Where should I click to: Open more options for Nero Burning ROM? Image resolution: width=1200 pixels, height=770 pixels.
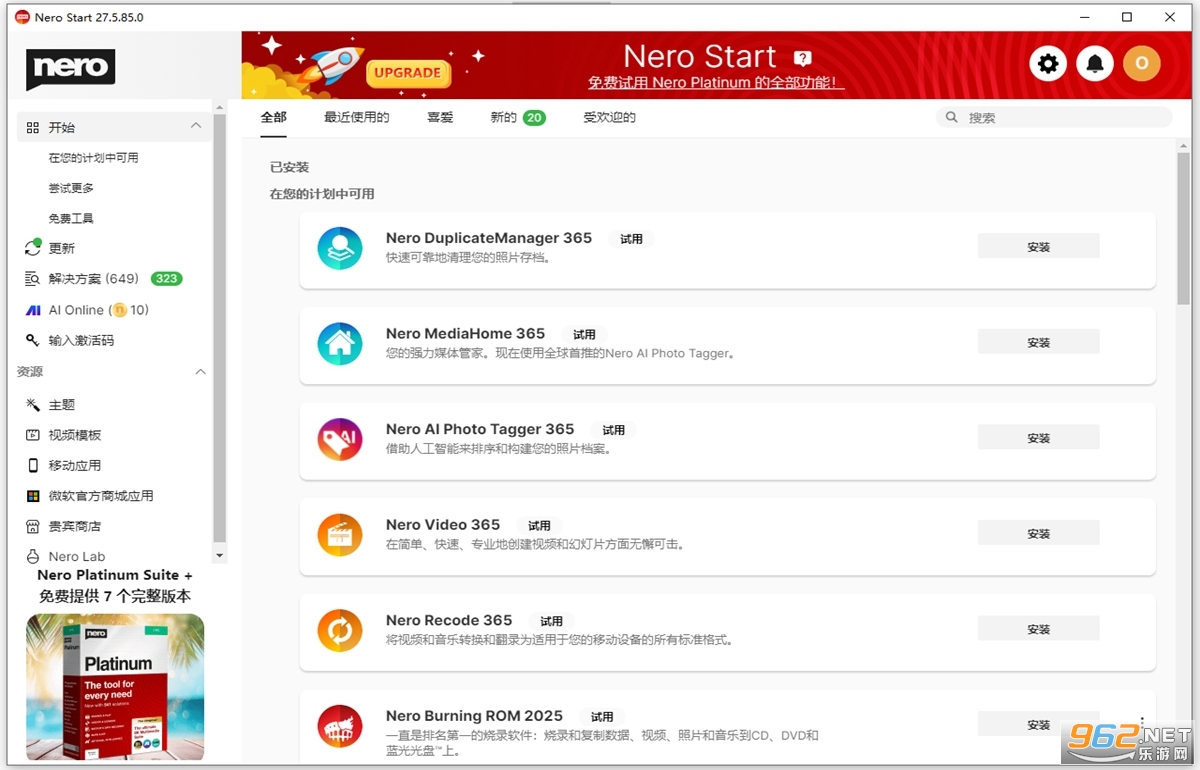[x=1142, y=722]
